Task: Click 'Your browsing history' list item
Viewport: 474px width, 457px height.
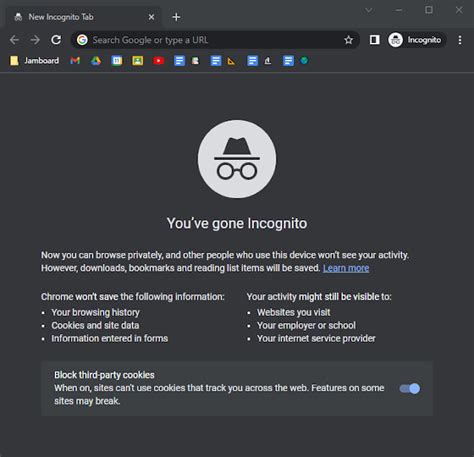Action: click(x=95, y=312)
